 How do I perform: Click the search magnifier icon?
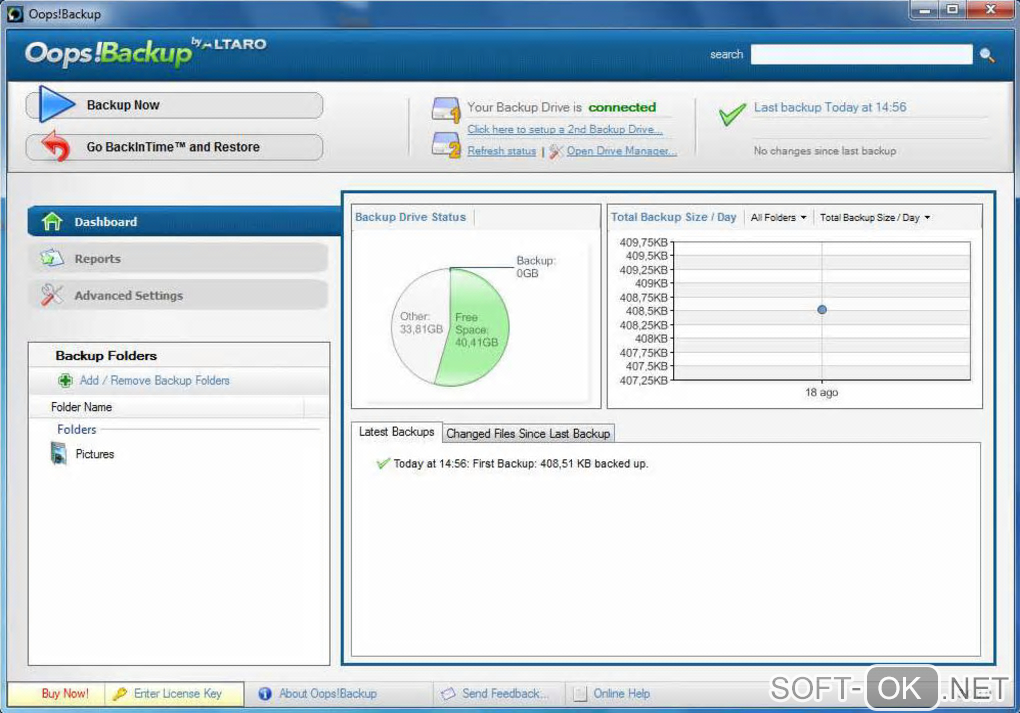[x=987, y=55]
